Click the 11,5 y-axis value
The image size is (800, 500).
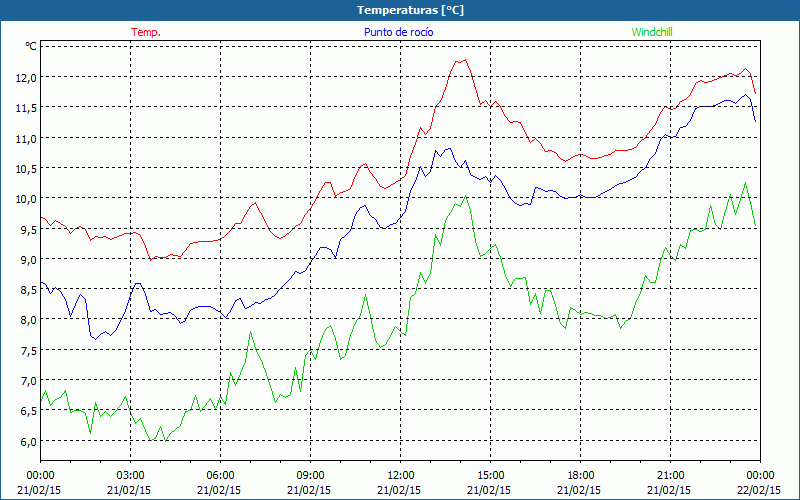(x=27, y=108)
